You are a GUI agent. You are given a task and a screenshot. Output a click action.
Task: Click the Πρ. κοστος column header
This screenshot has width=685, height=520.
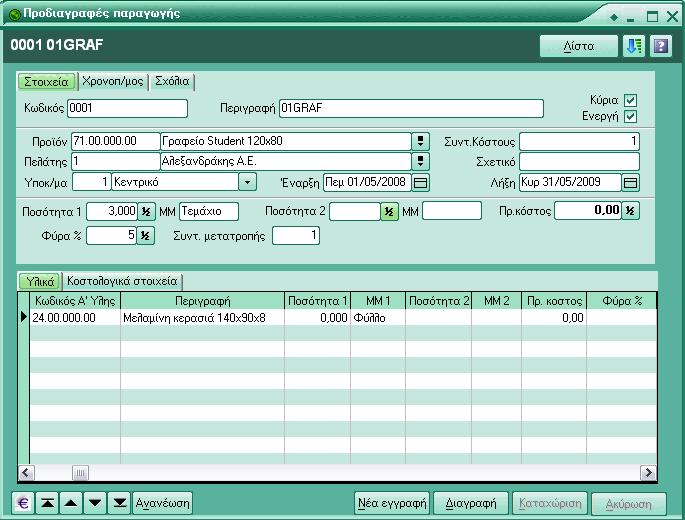click(x=554, y=301)
